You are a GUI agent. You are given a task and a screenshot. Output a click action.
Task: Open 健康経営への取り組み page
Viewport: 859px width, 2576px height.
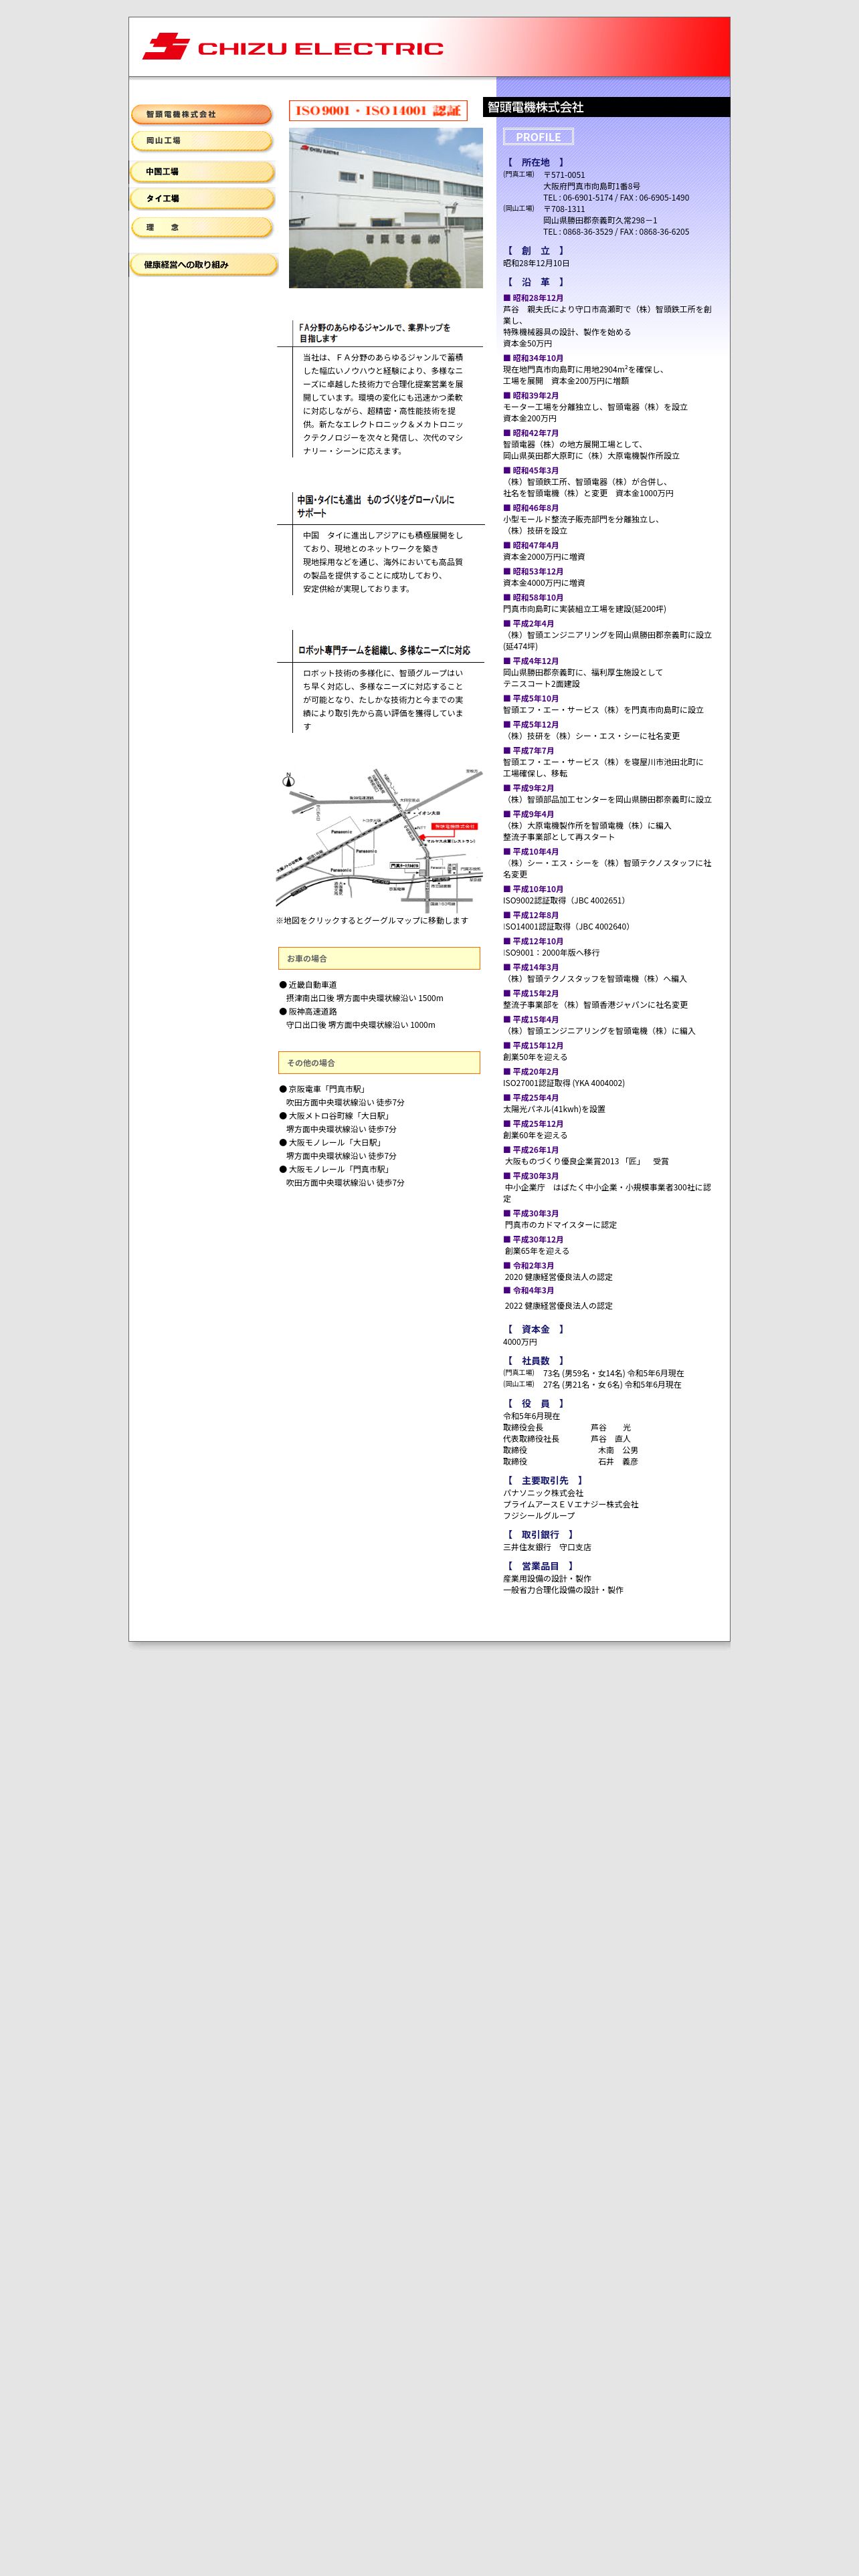click(x=204, y=265)
